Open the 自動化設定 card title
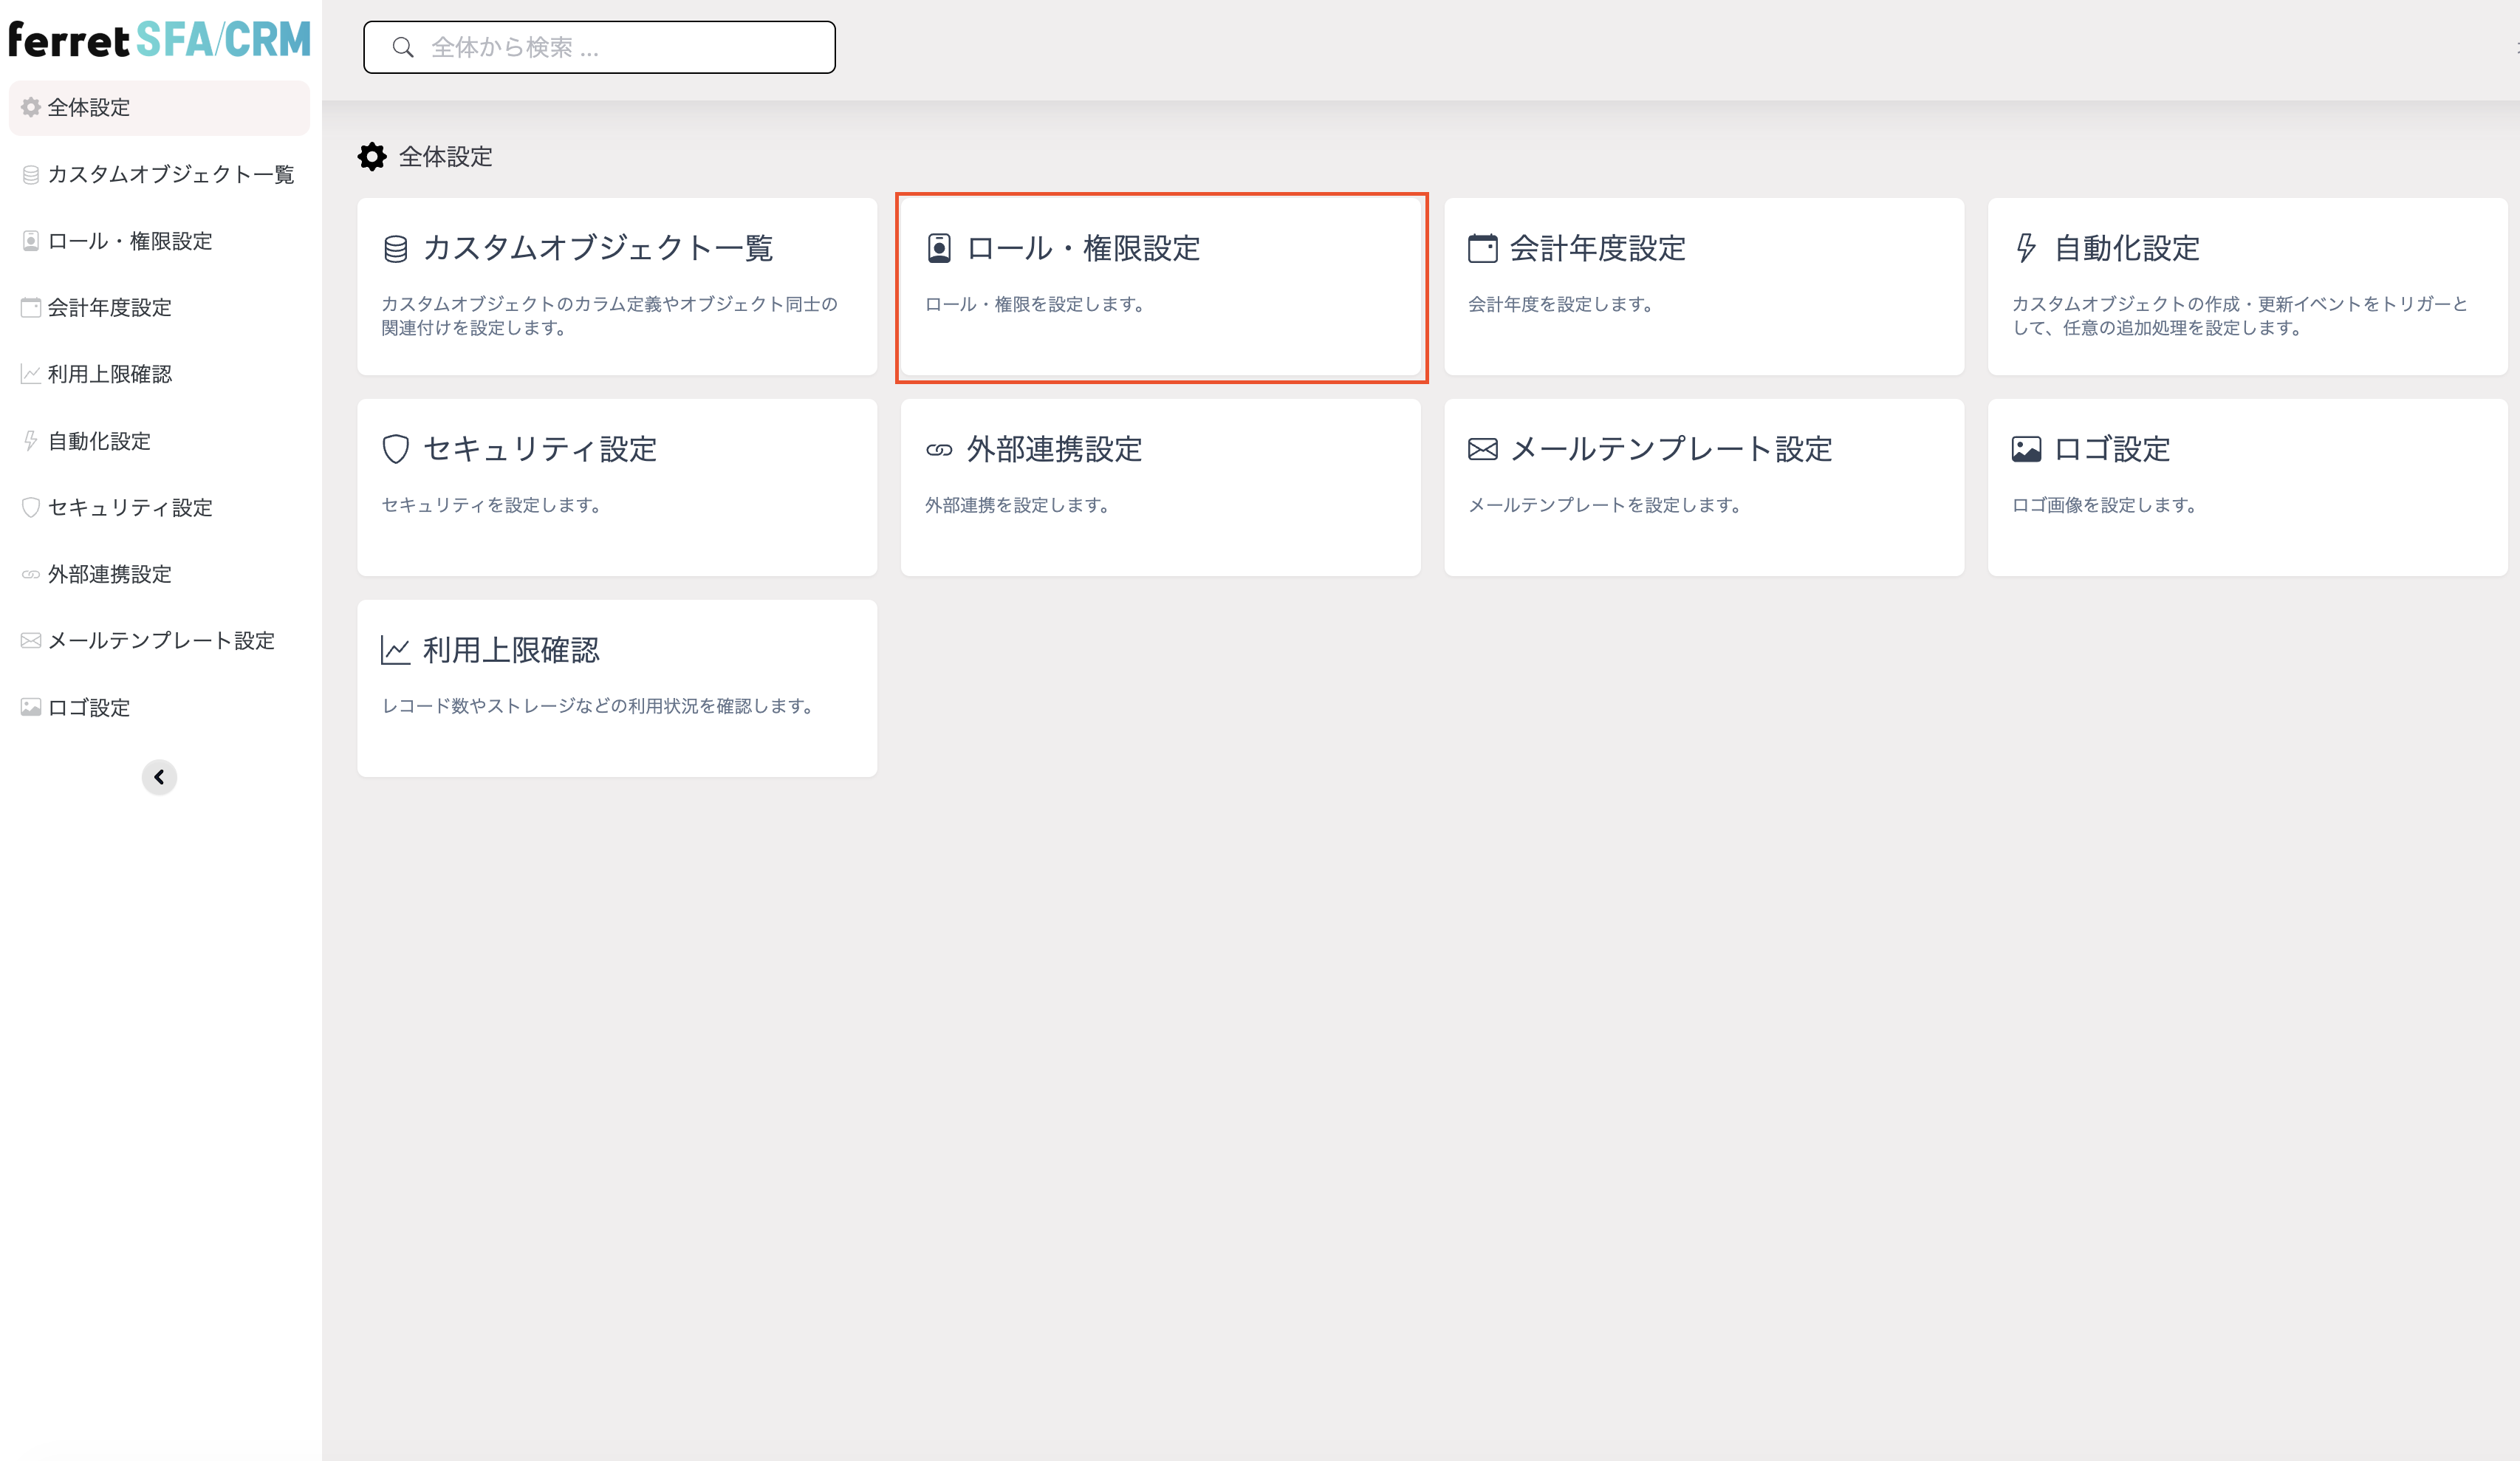The image size is (2520, 1461). [x=2126, y=248]
